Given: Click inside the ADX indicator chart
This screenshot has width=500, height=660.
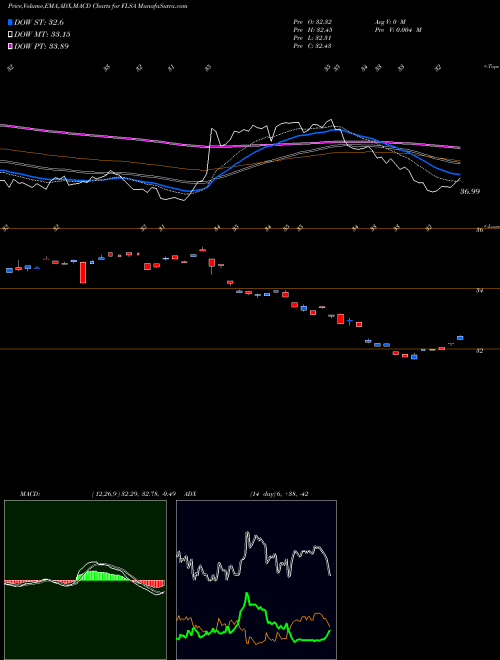Looking at the screenshot, I should tap(256, 580).
